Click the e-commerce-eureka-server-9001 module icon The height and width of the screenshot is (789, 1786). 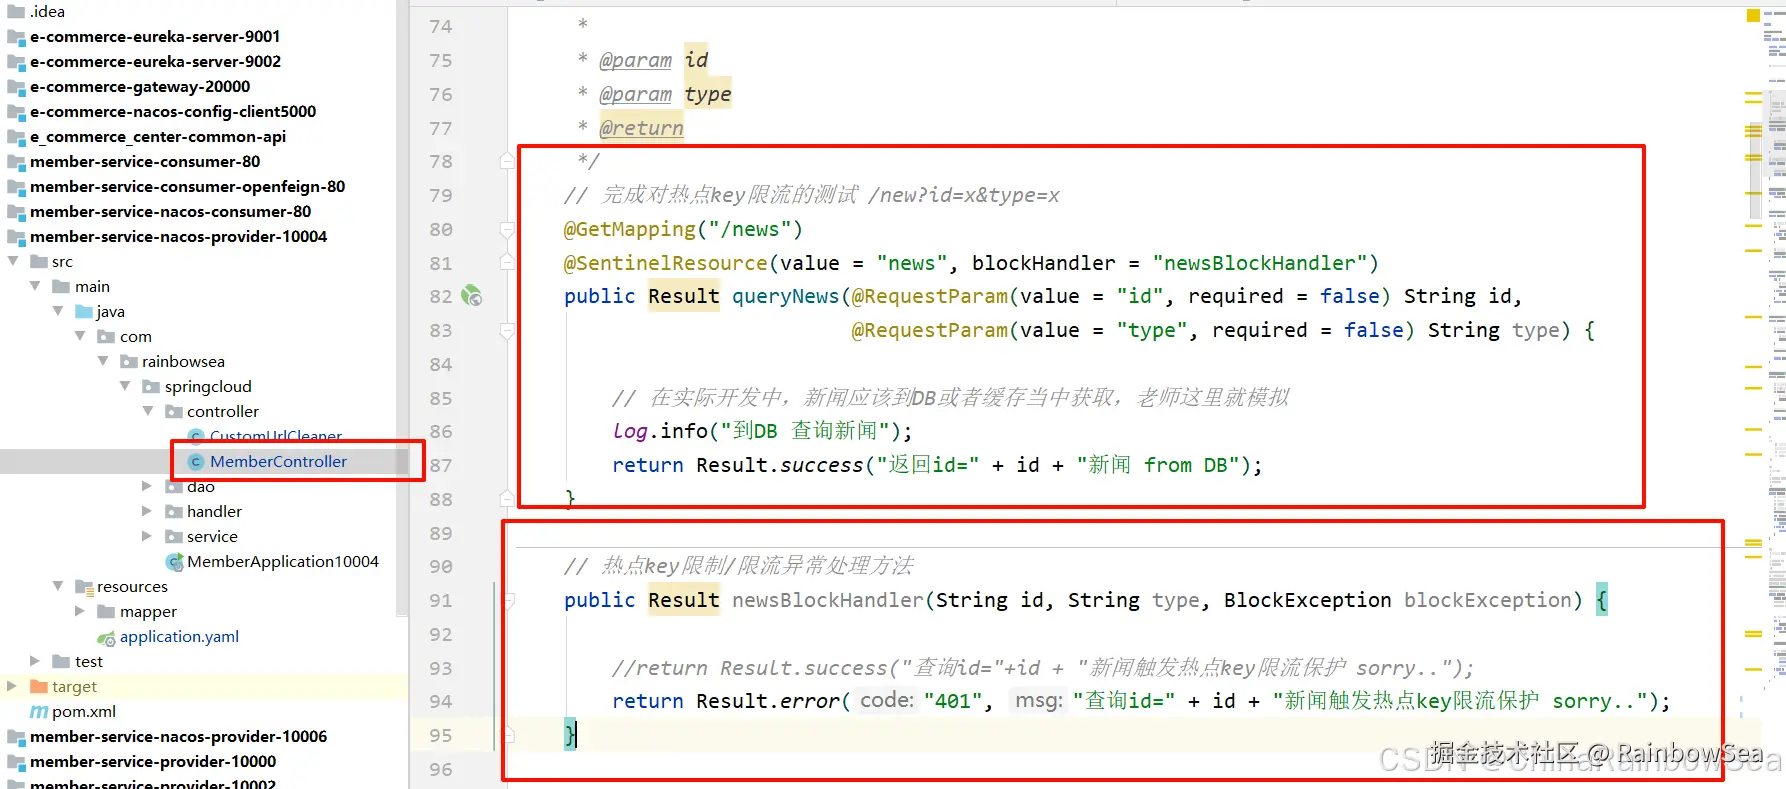point(16,37)
